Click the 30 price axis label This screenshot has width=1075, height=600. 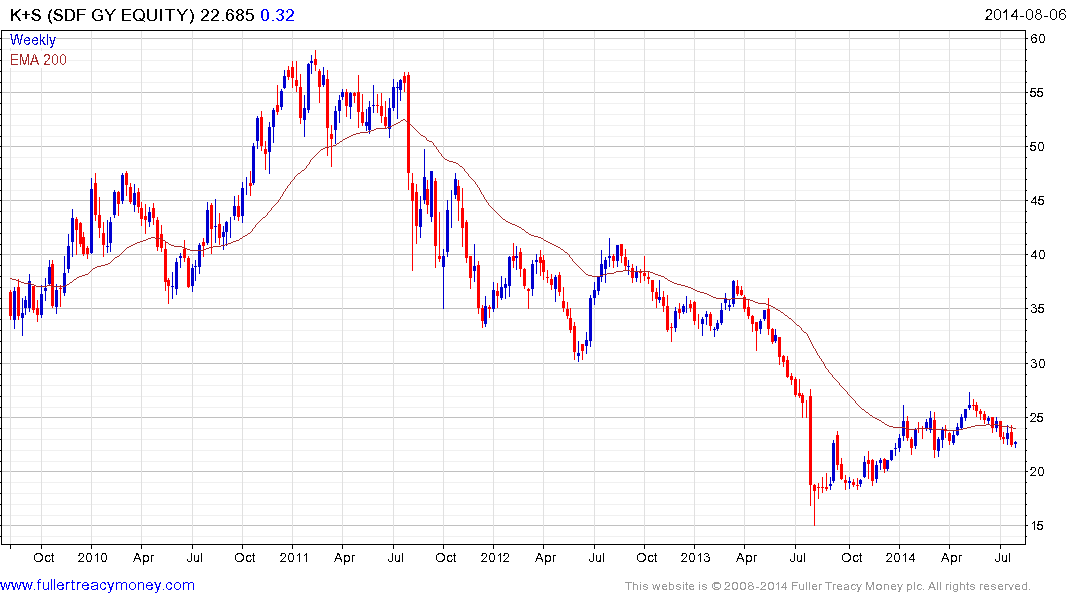(1038, 363)
